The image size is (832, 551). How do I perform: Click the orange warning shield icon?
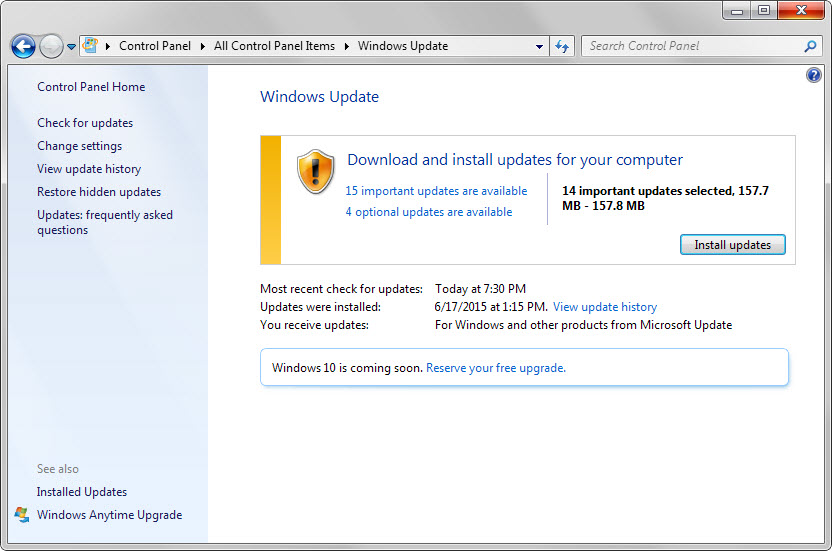[316, 171]
